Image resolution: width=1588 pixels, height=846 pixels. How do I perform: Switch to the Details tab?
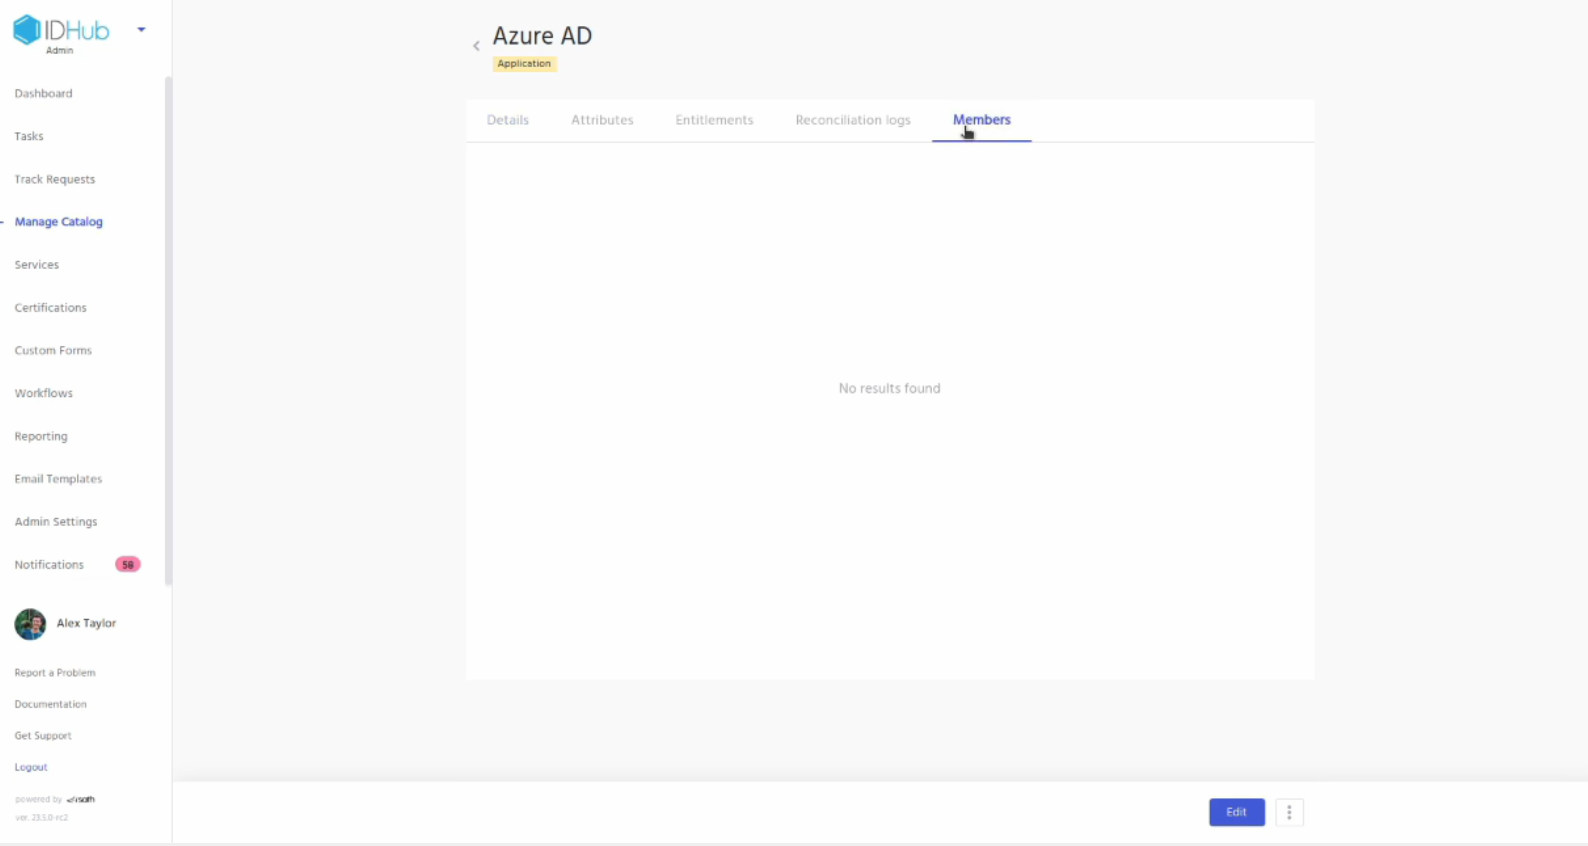[508, 120]
